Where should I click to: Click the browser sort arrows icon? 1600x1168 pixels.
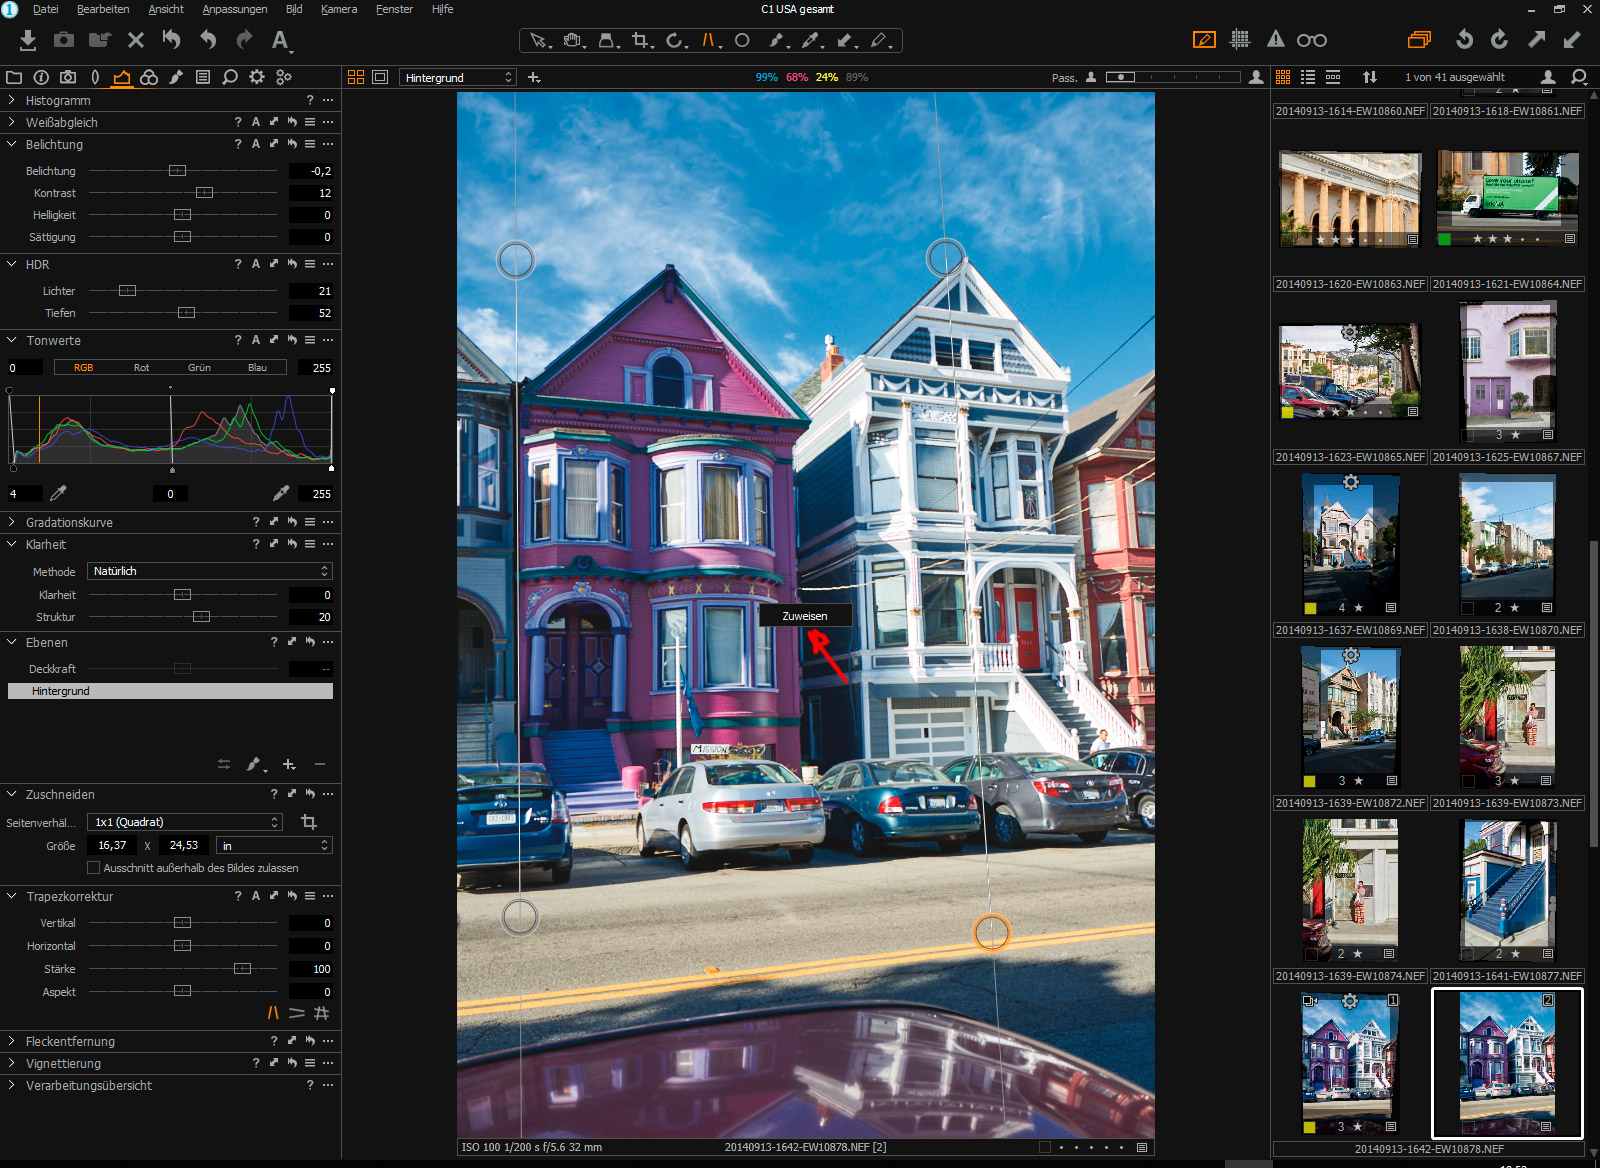1370,77
